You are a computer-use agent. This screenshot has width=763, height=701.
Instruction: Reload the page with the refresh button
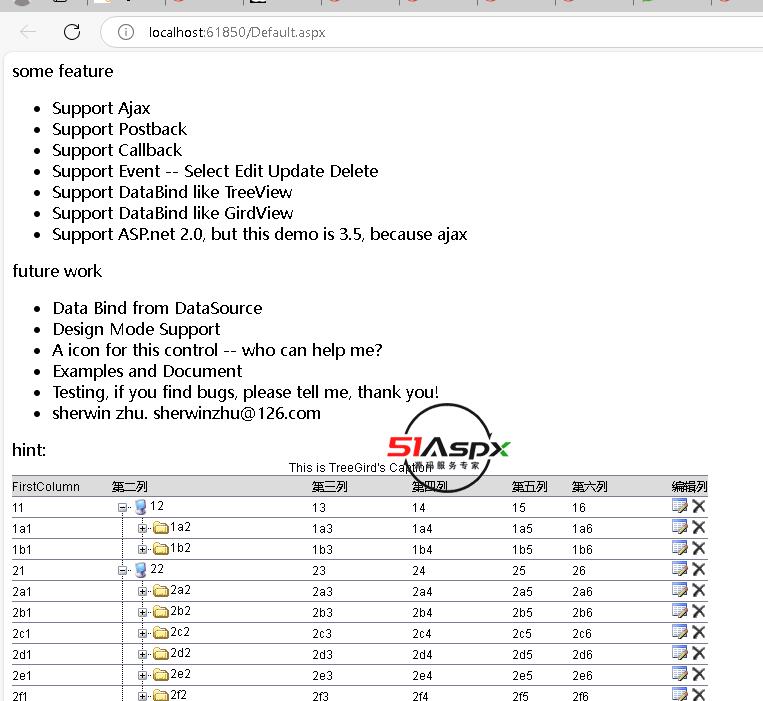[72, 32]
